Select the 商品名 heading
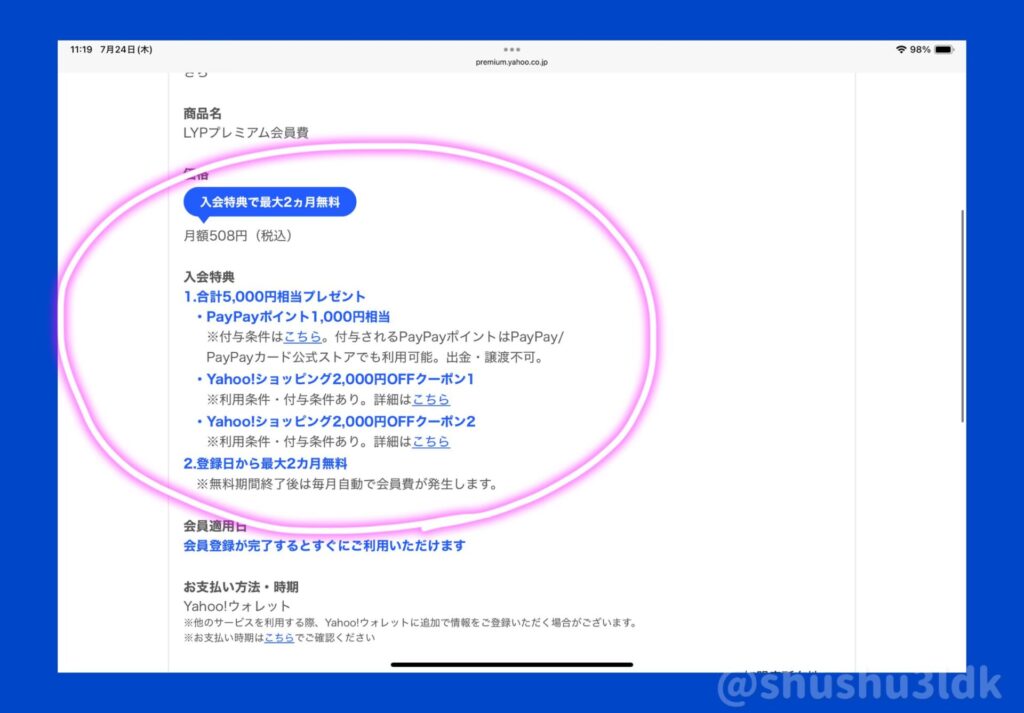 coord(202,114)
